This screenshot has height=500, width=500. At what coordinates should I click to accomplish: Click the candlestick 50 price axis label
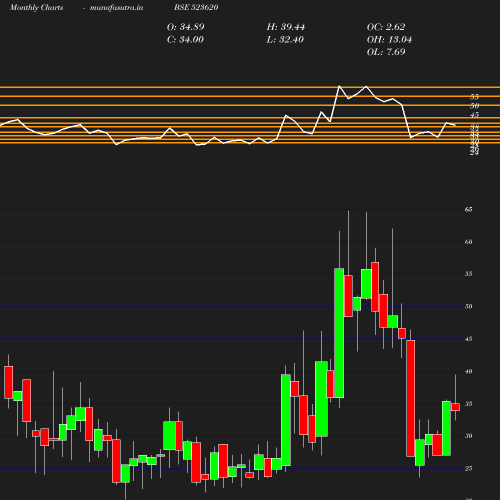(468, 306)
